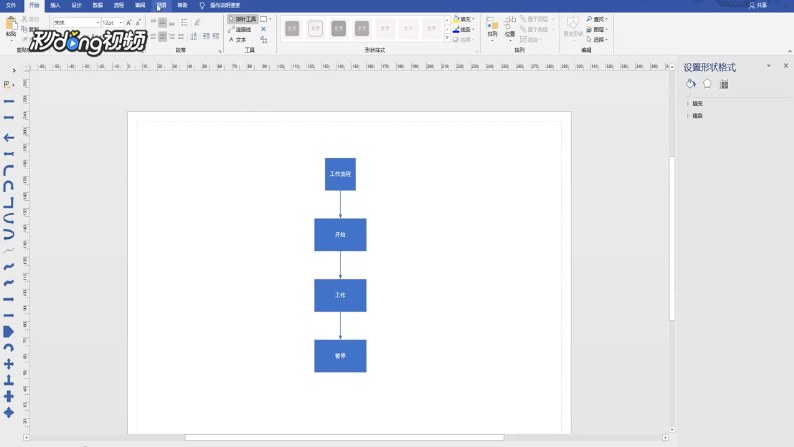Click the second outlined shape style swatch
The width and height of the screenshot is (794, 447).
tap(315, 28)
